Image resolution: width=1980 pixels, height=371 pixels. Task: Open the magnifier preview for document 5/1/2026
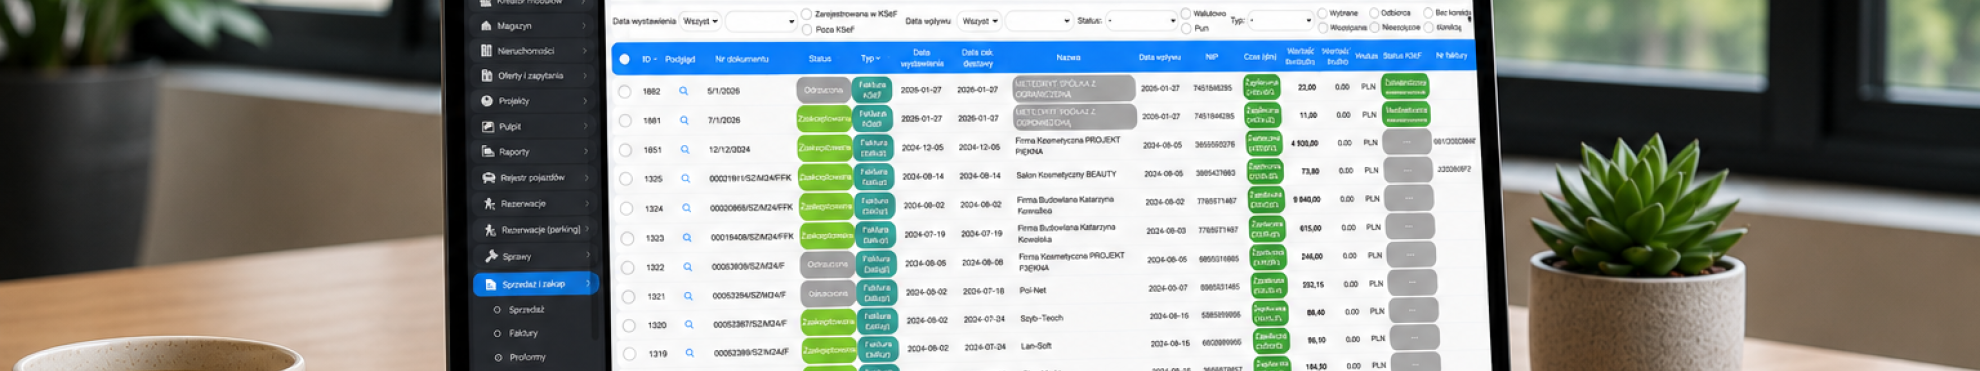click(684, 91)
